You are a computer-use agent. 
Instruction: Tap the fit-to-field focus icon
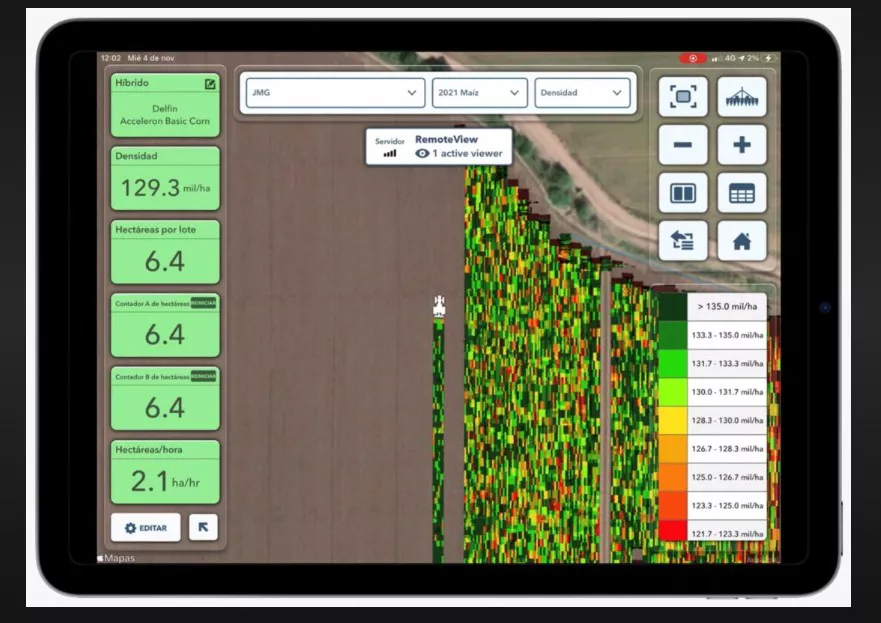[x=683, y=97]
